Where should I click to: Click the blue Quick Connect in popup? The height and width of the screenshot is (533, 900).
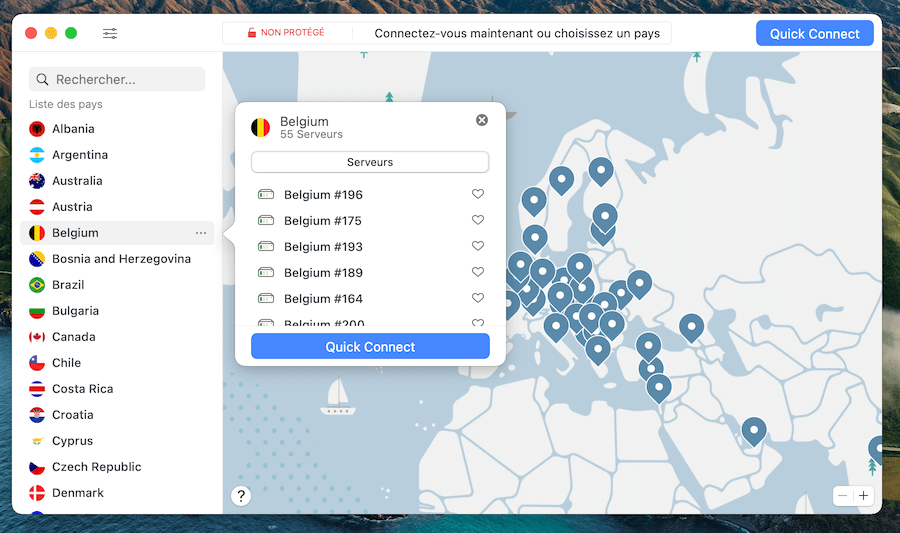(x=370, y=347)
